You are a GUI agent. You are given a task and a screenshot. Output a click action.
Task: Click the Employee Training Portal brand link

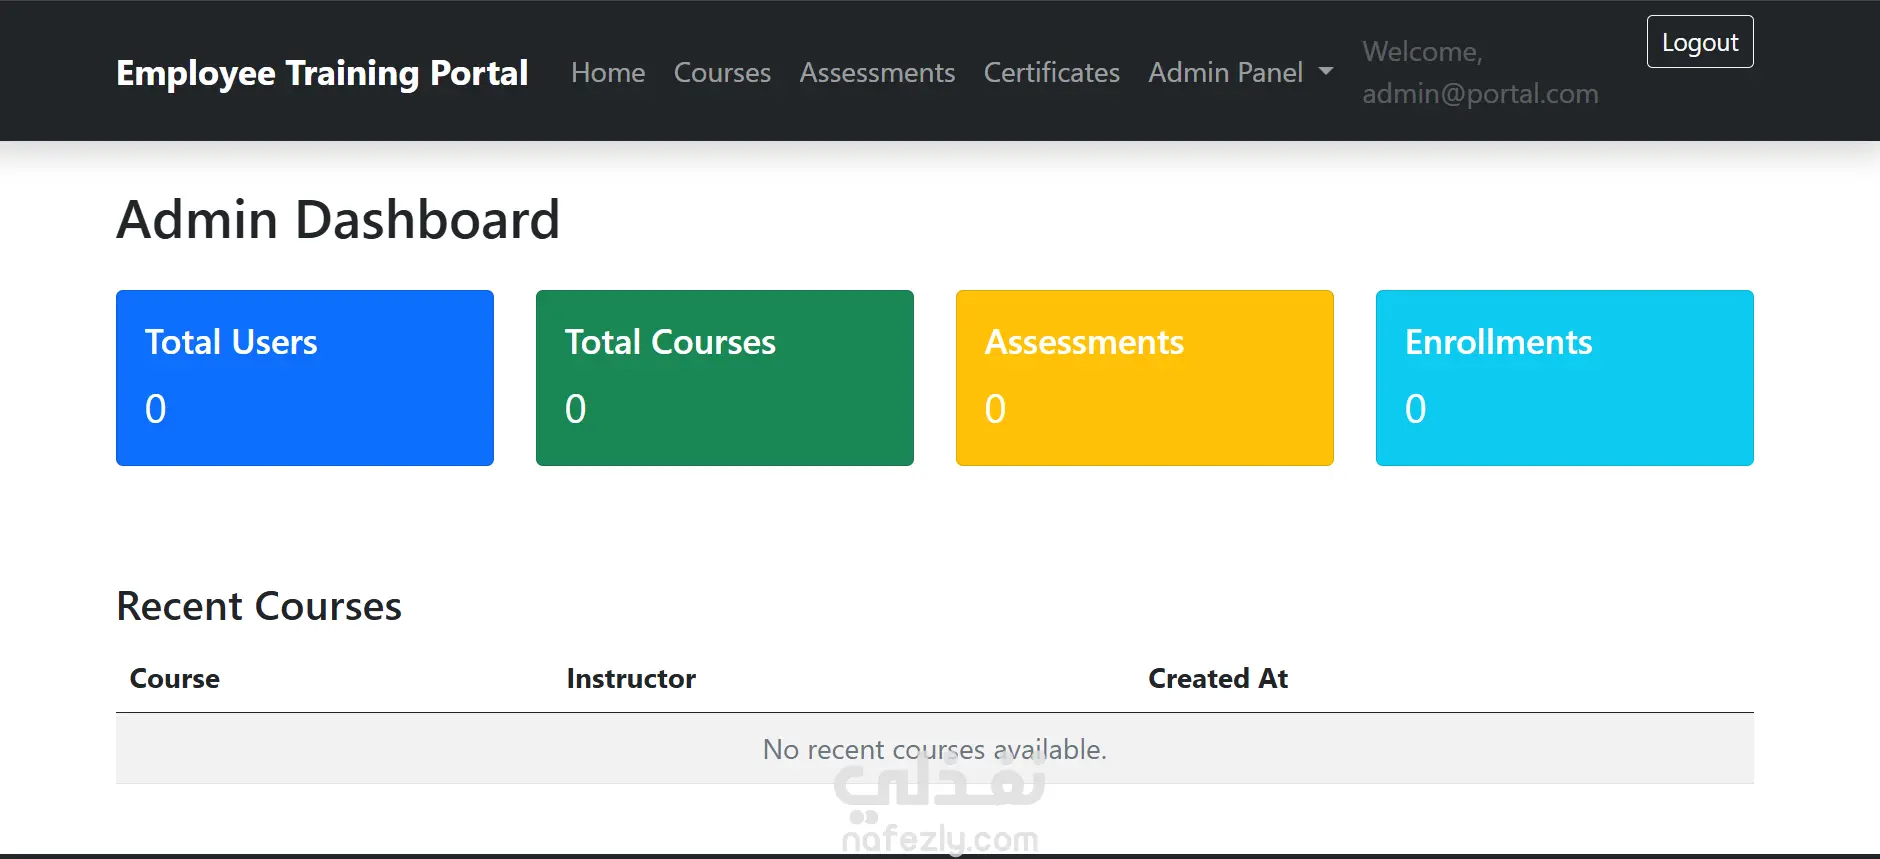322,73
